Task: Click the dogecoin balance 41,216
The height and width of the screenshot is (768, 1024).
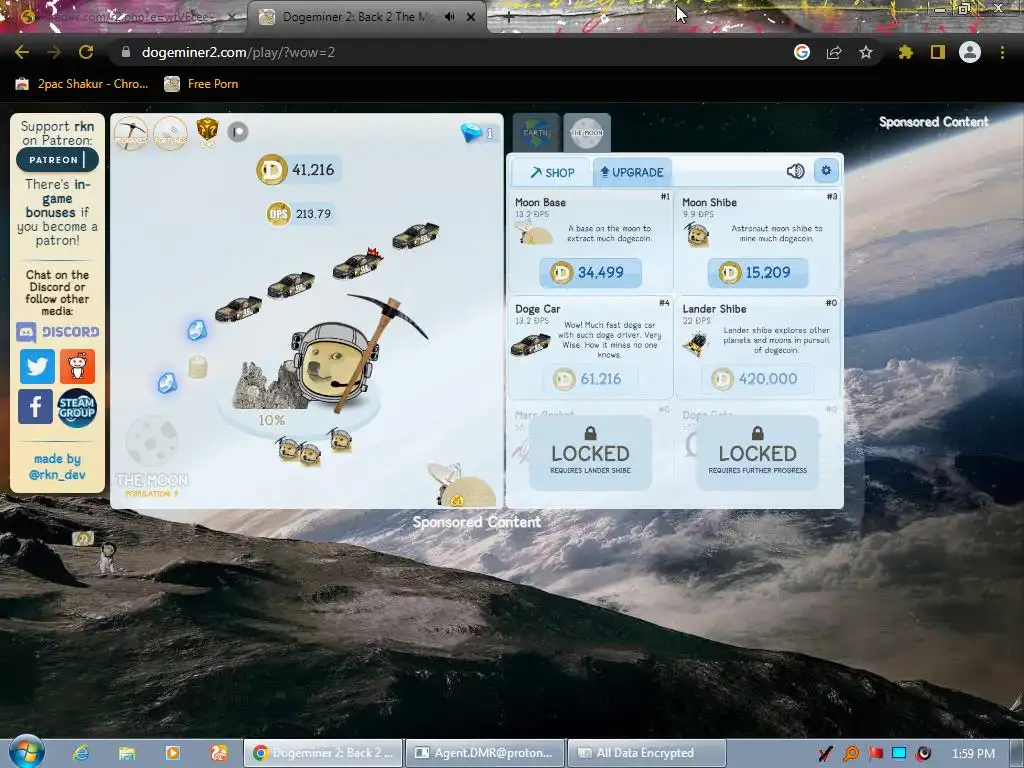Action: coord(297,170)
